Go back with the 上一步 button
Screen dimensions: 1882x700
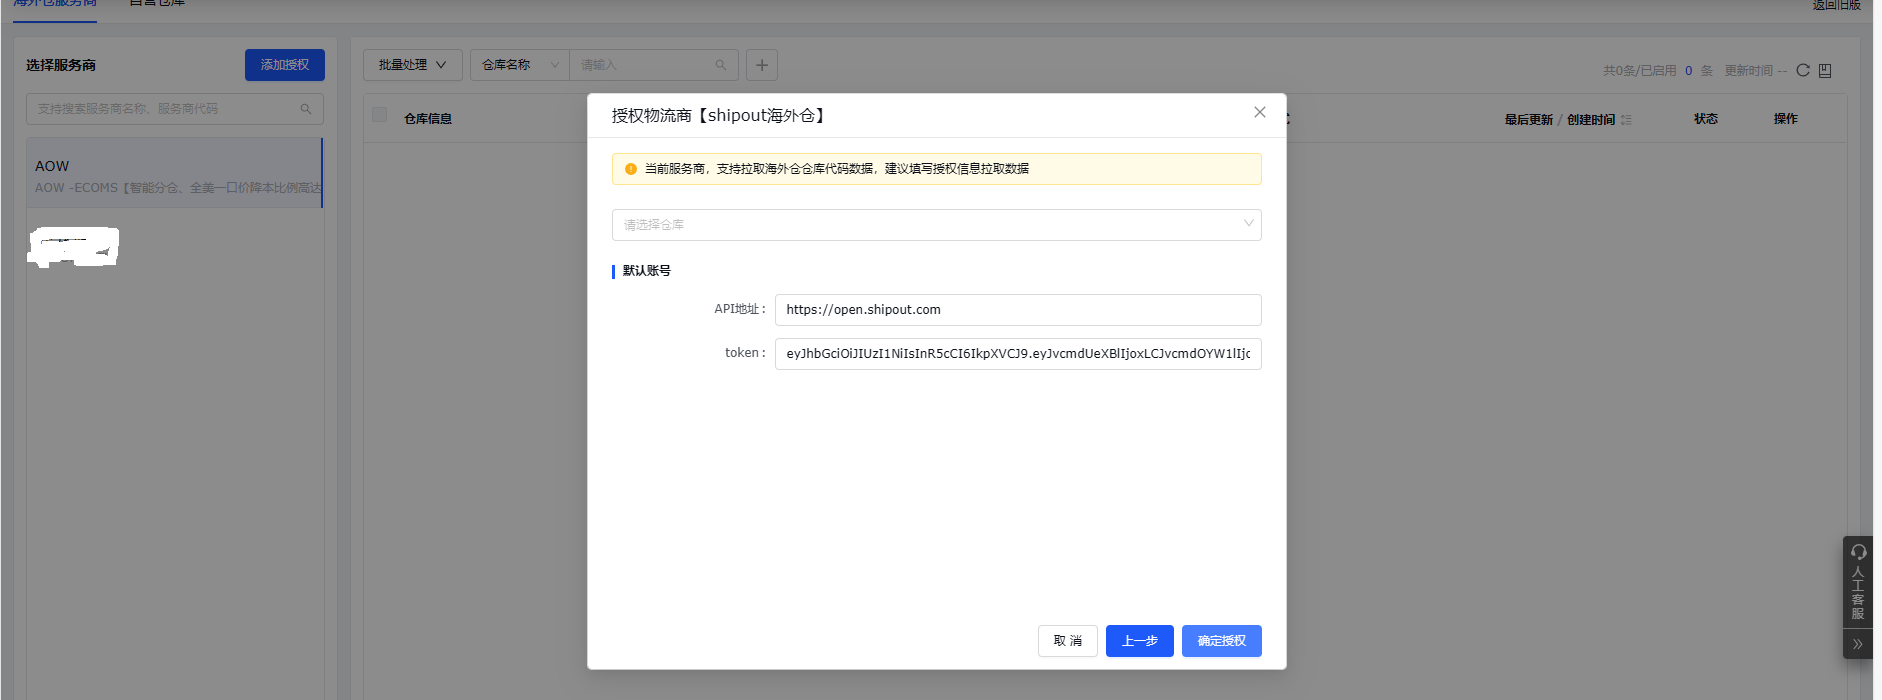(1140, 641)
